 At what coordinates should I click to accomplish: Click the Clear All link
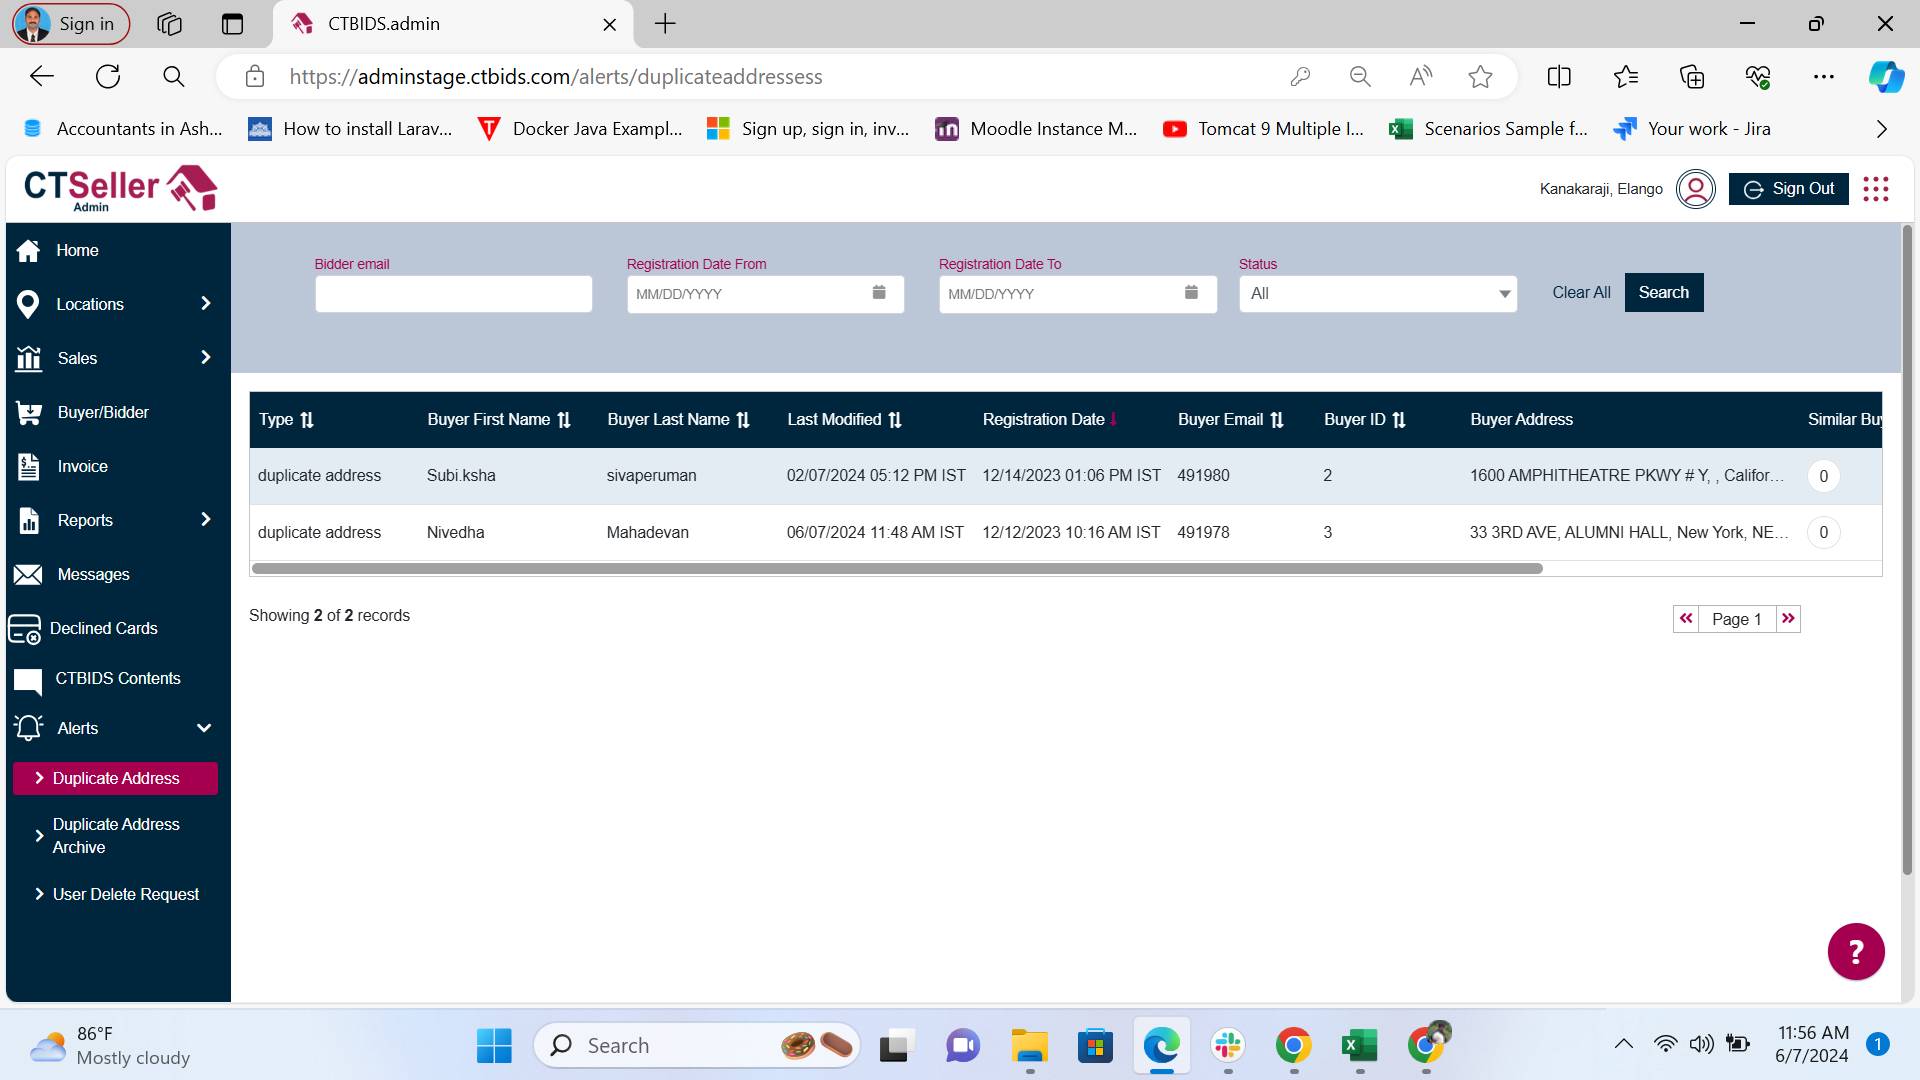(1580, 293)
